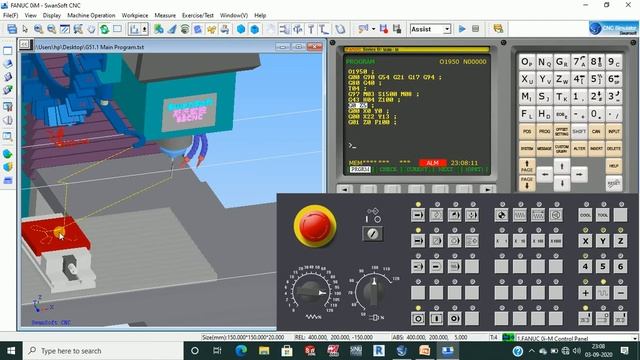Click the PAGE down key
The image size is (640, 360).
coord(527,182)
